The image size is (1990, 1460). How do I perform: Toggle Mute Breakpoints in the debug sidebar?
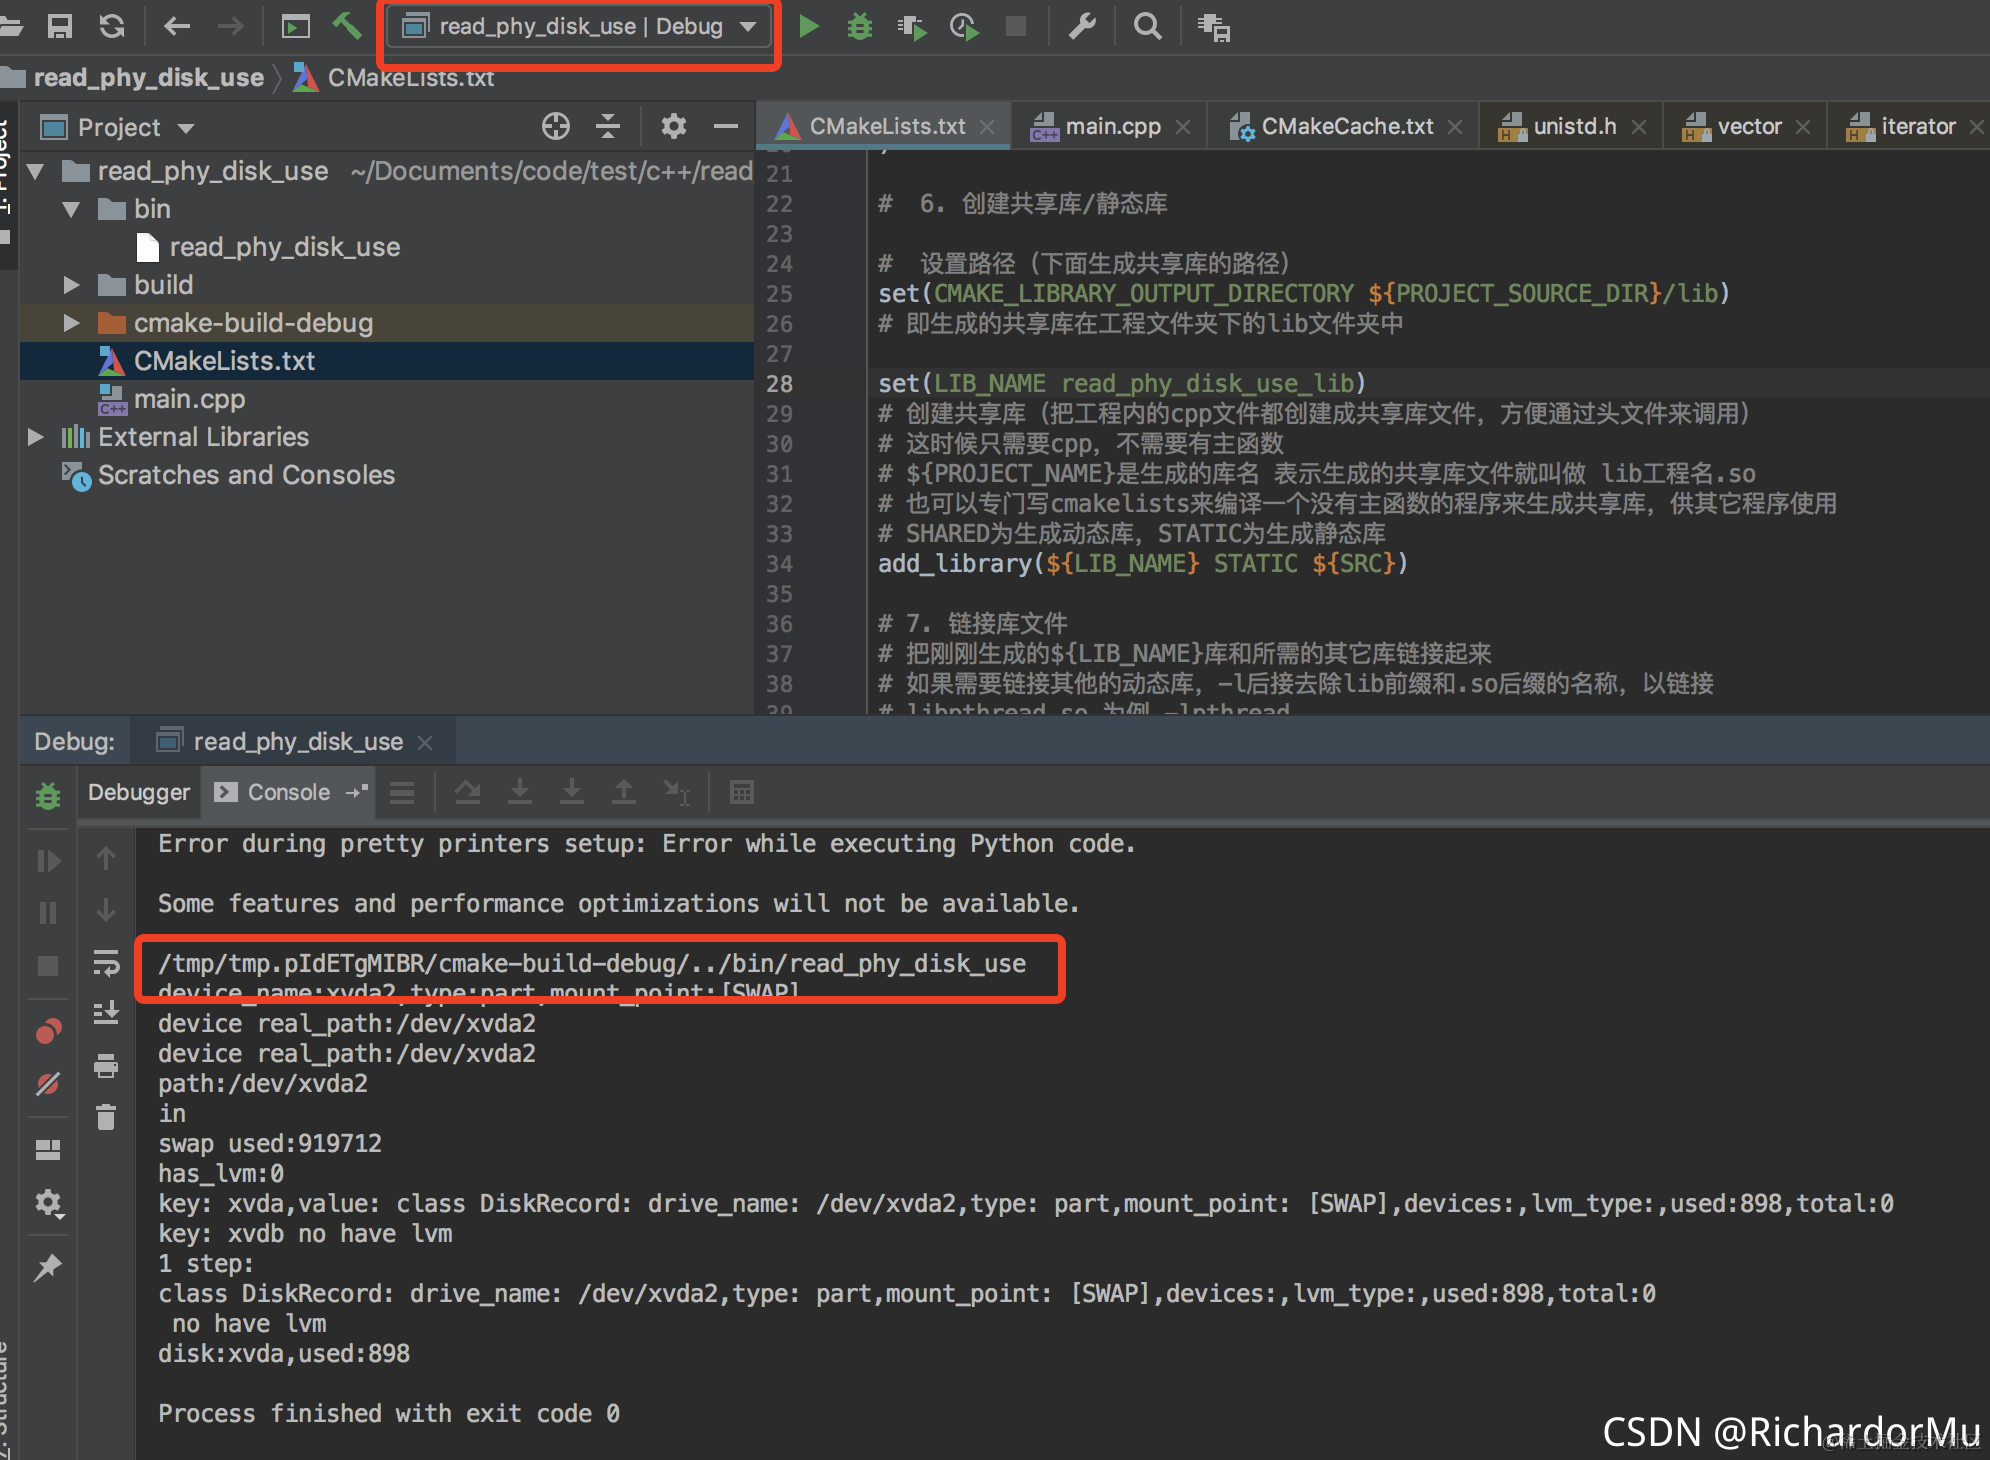tap(48, 1084)
